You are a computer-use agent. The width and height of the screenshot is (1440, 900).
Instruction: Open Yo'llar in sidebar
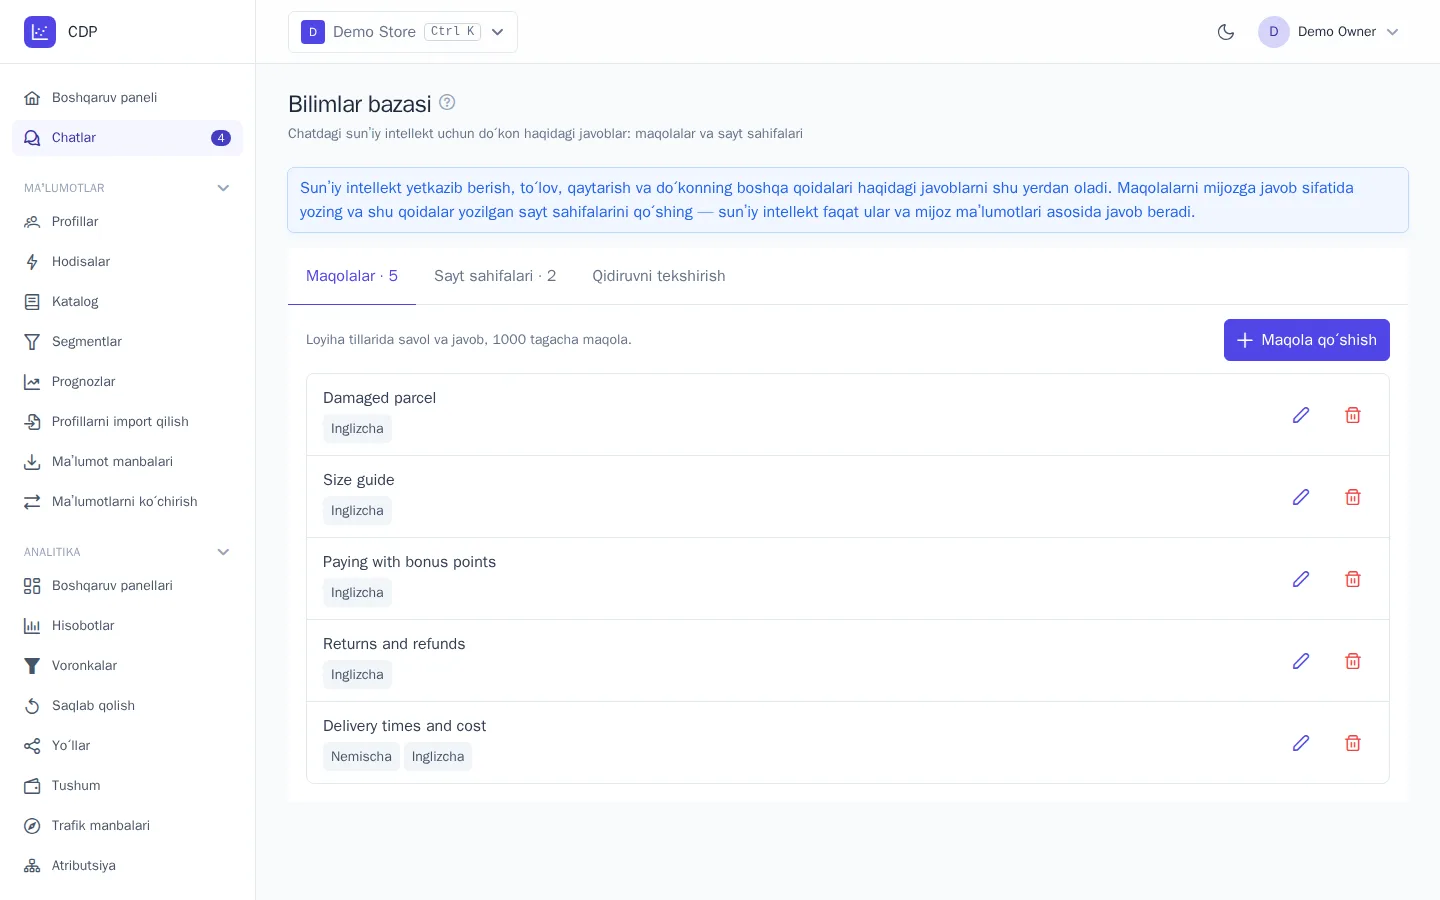[x=127, y=746]
